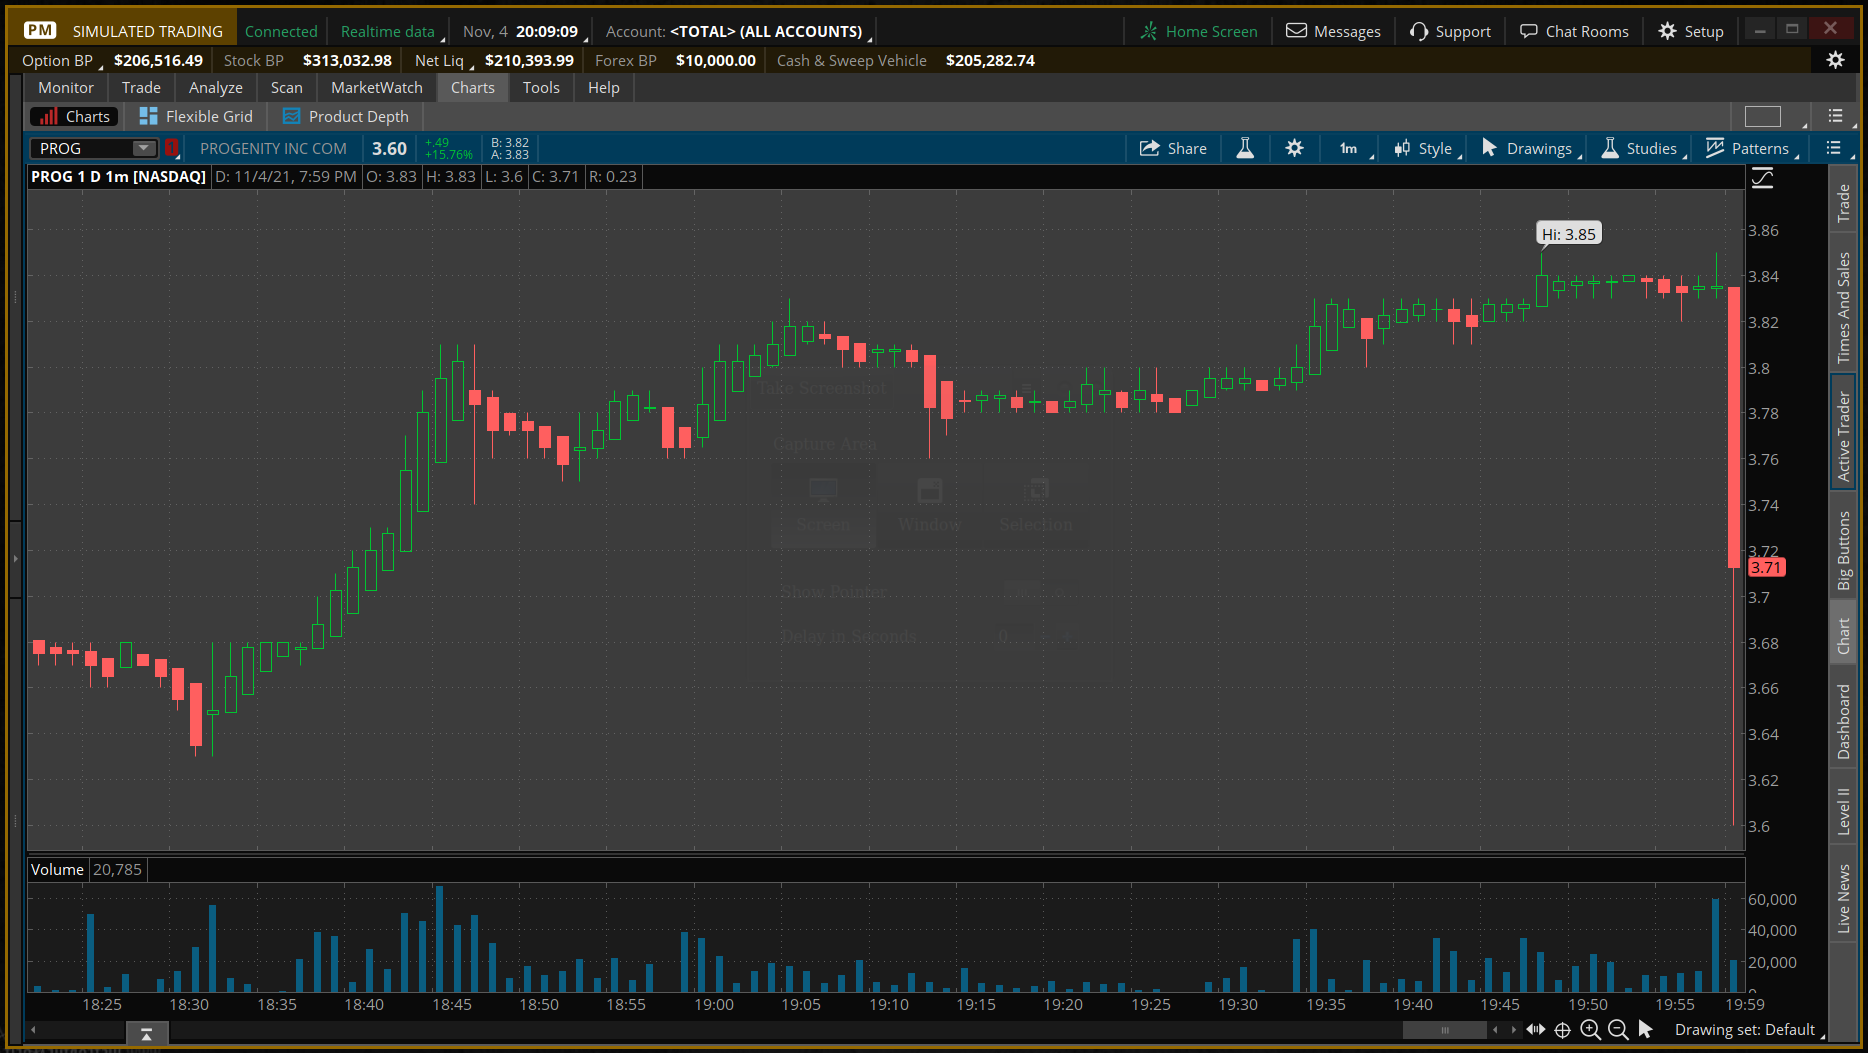Image resolution: width=1868 pixels, height=1053 pixels.
Task: Select the pointer cursor tool icon
Action: pyautogui.click(x=1645, y=1029)
